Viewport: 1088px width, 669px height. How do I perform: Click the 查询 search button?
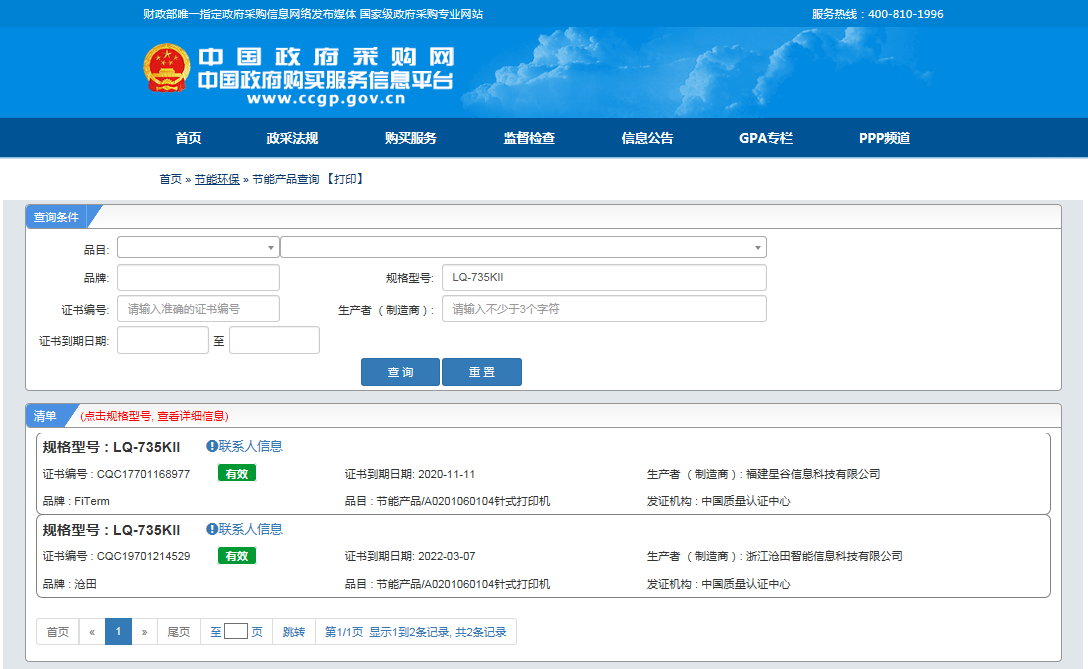click(x=400, y=372)
